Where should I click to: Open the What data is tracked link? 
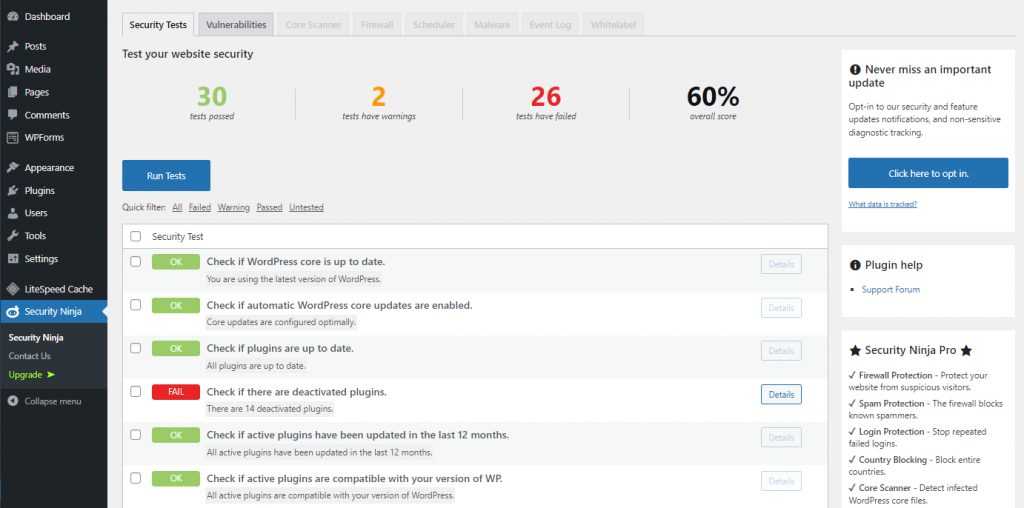[882, 204]
